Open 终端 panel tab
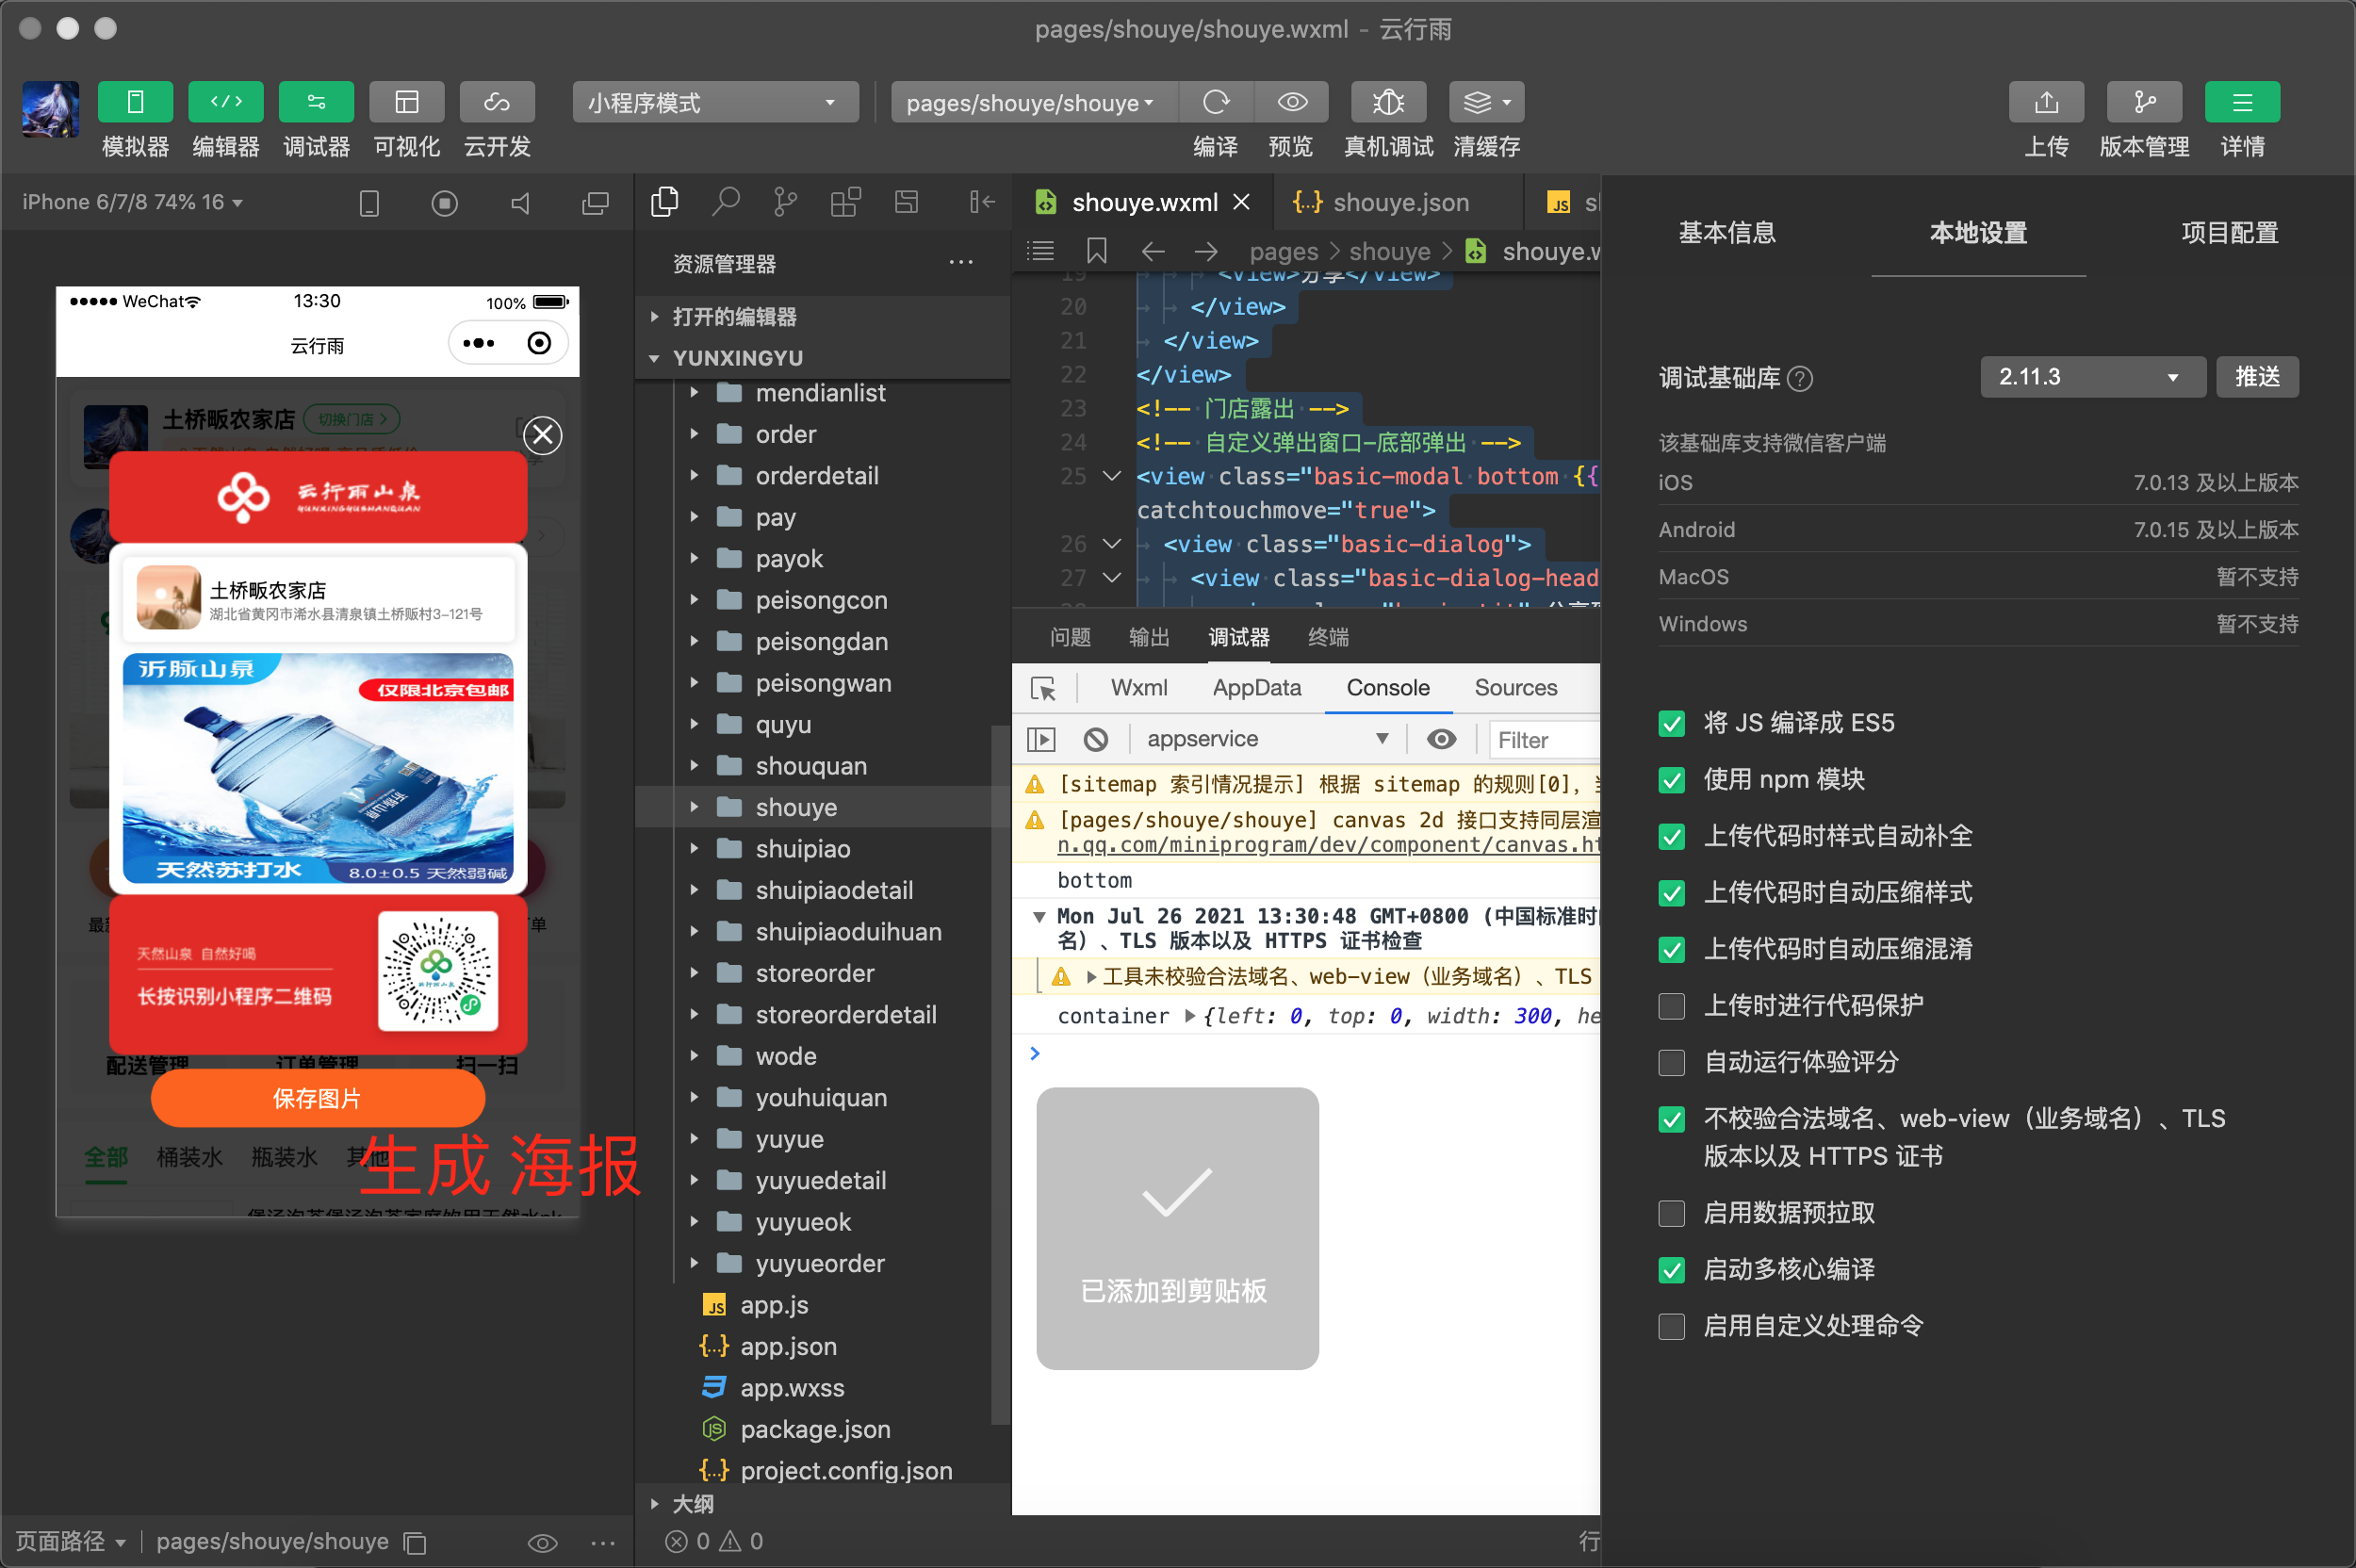Viewport: 2356px width, 1568px height. click(x=1328, y=637)
